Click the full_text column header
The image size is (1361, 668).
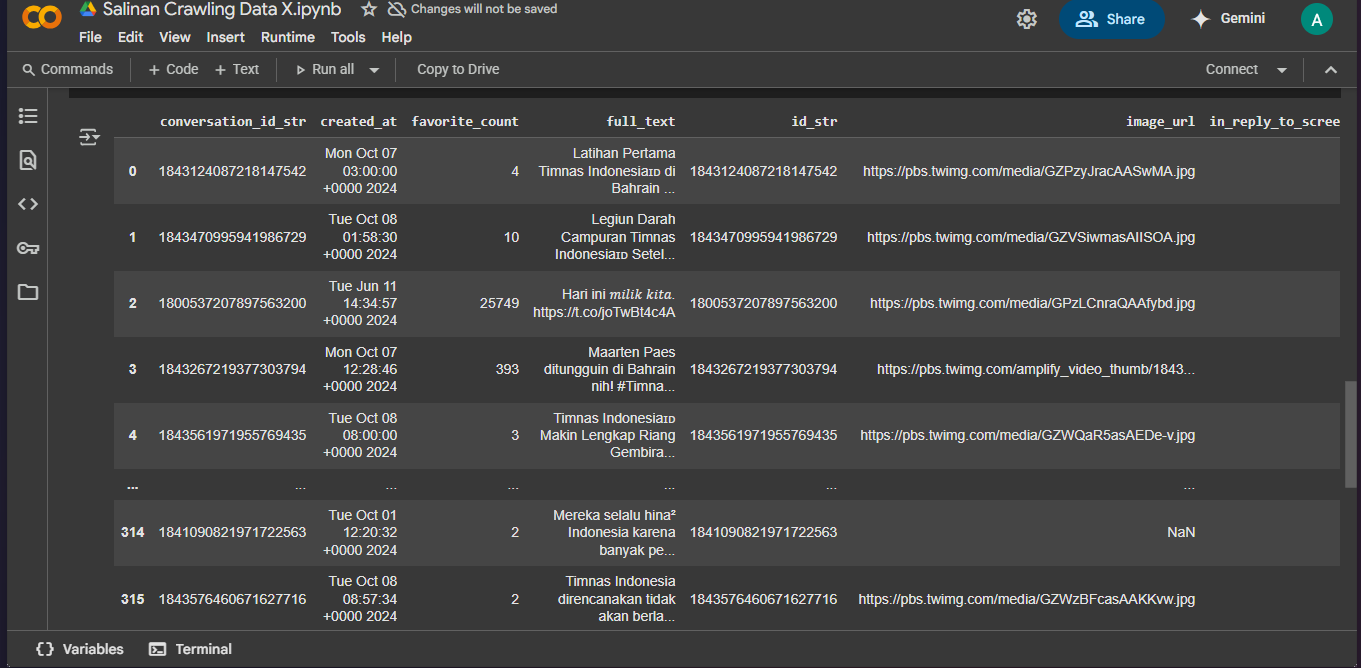coord(641,121)
